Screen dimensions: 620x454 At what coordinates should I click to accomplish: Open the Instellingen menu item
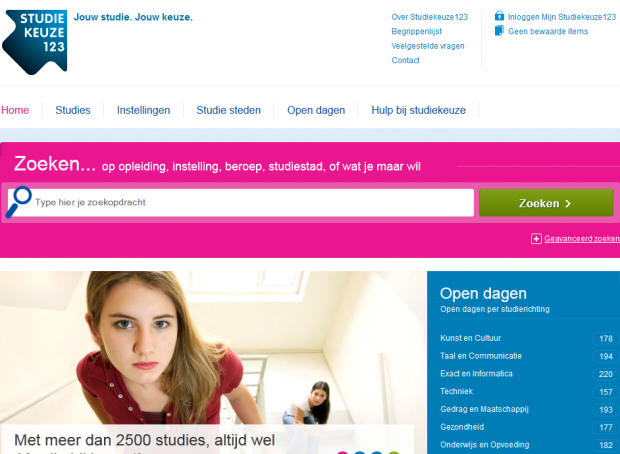pyautogui.click(x=144, y=110)
